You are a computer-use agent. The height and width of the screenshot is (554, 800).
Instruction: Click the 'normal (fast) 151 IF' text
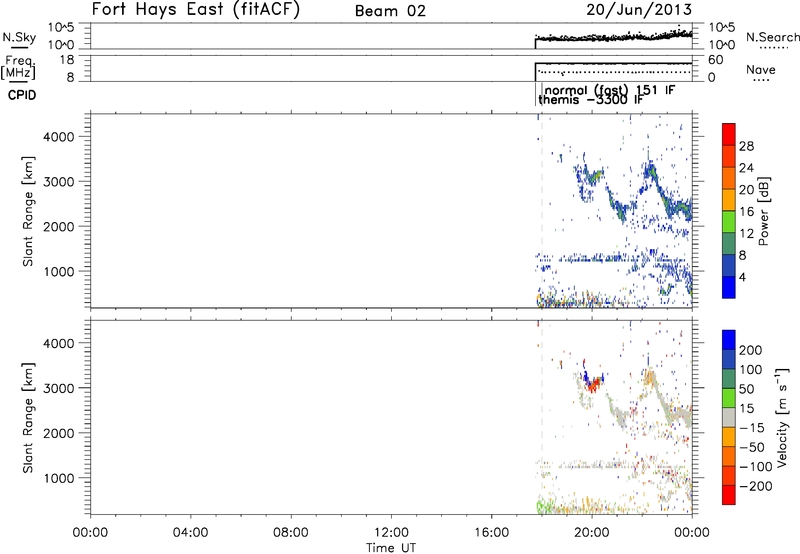click(x=610, y=90)
